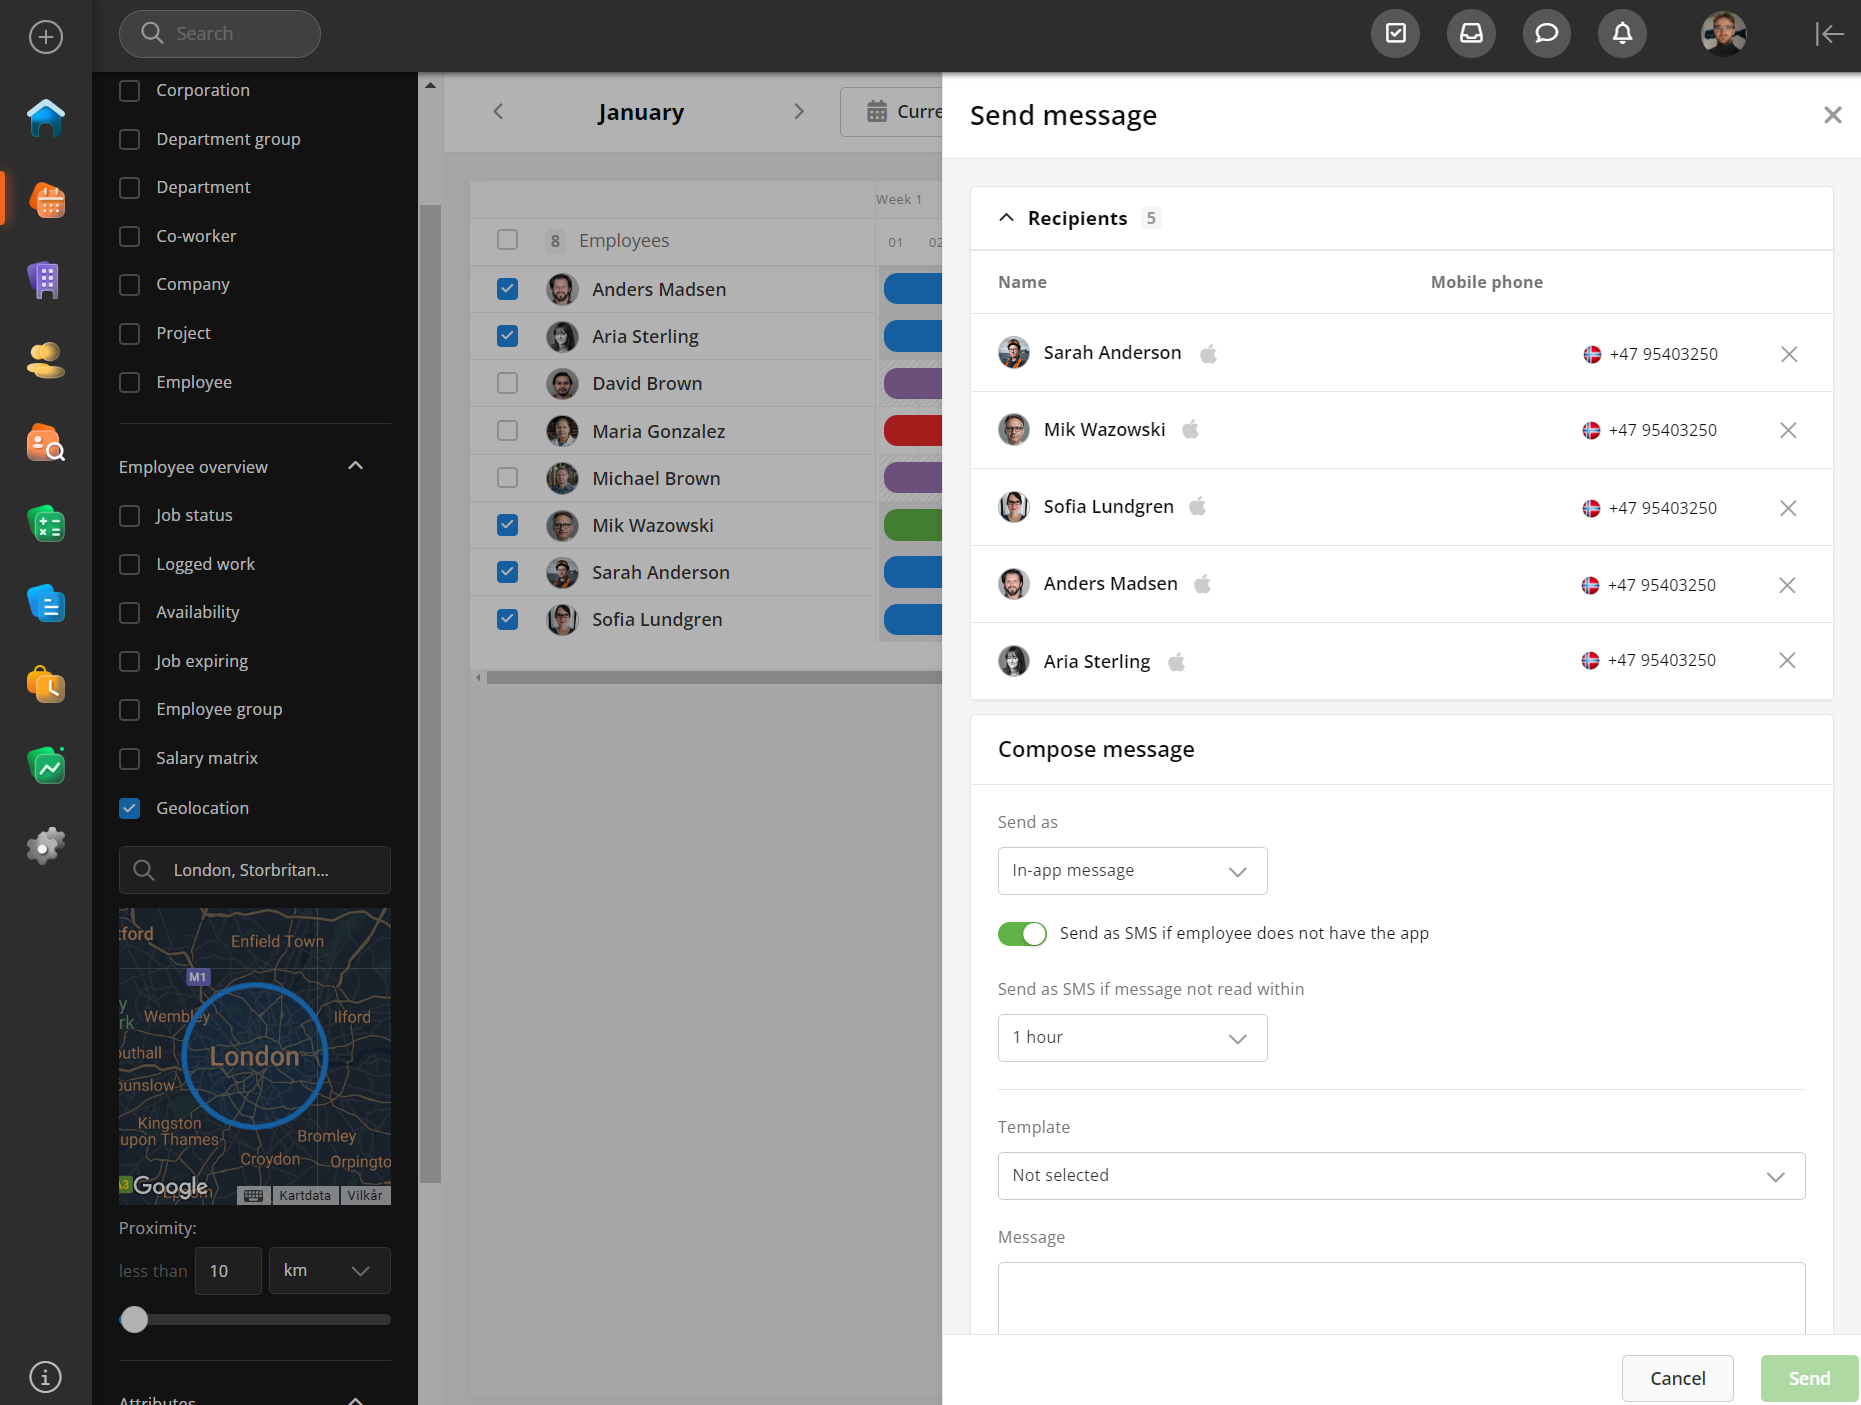Uncheck the Geolocation filter
The image size is (1861, 1405).
(130, 808)
